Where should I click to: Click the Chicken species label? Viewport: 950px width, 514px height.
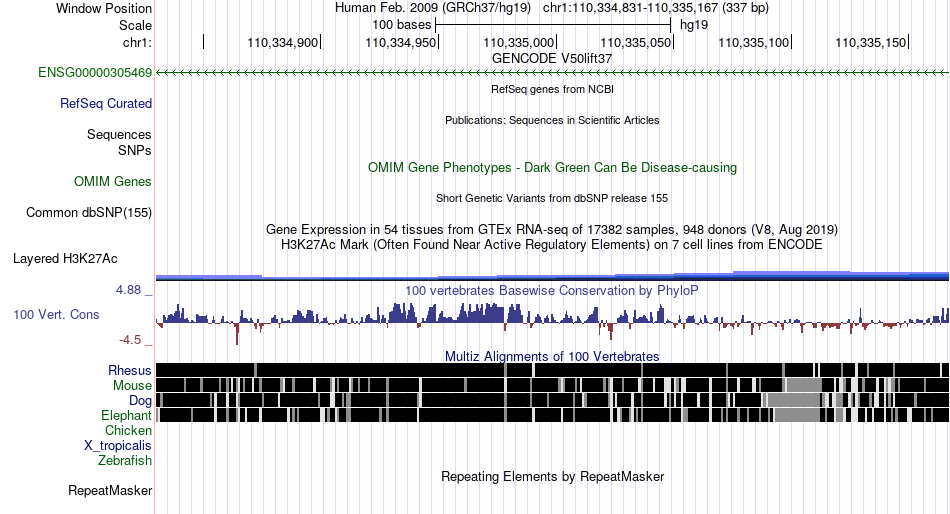tap(128, 430)
